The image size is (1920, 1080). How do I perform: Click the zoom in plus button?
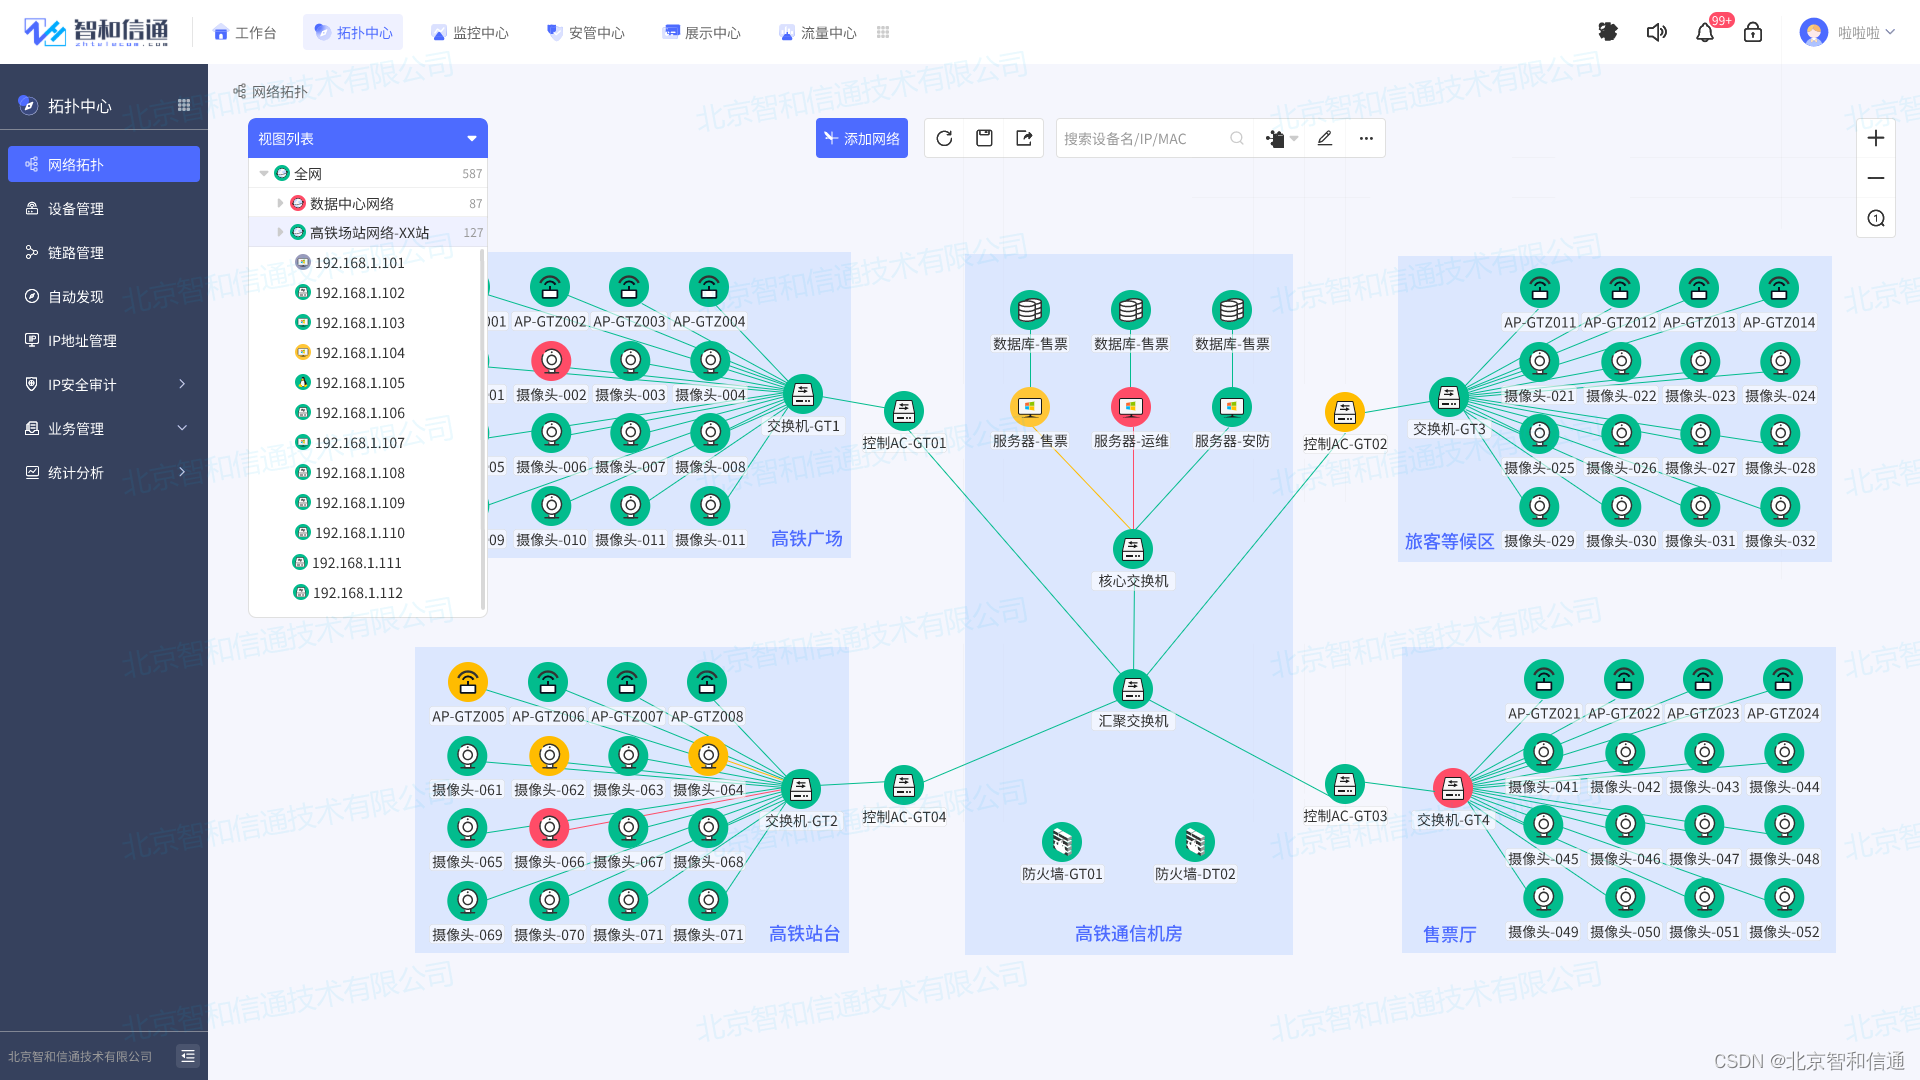[x=1876, y=138]
